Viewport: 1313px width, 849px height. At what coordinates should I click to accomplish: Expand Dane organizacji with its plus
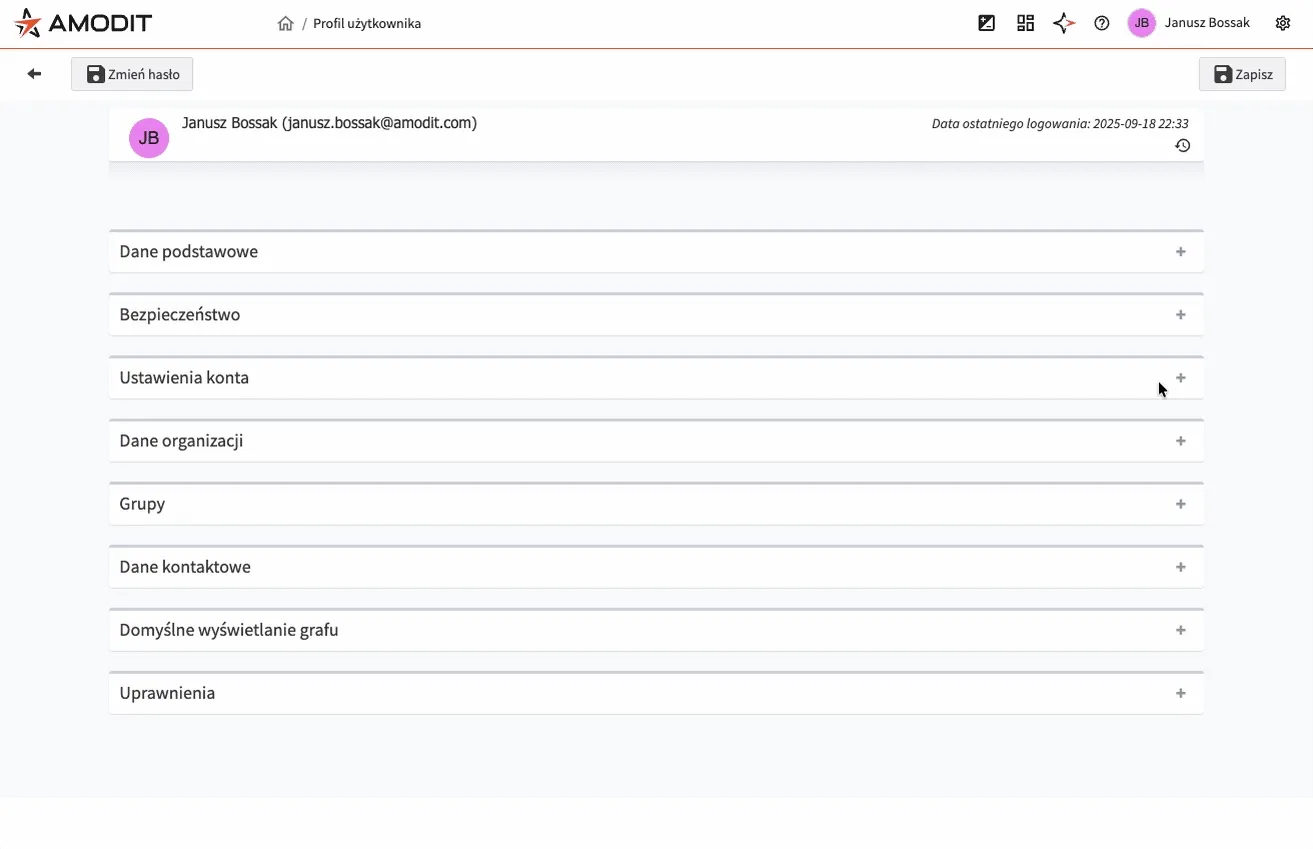1181,441
